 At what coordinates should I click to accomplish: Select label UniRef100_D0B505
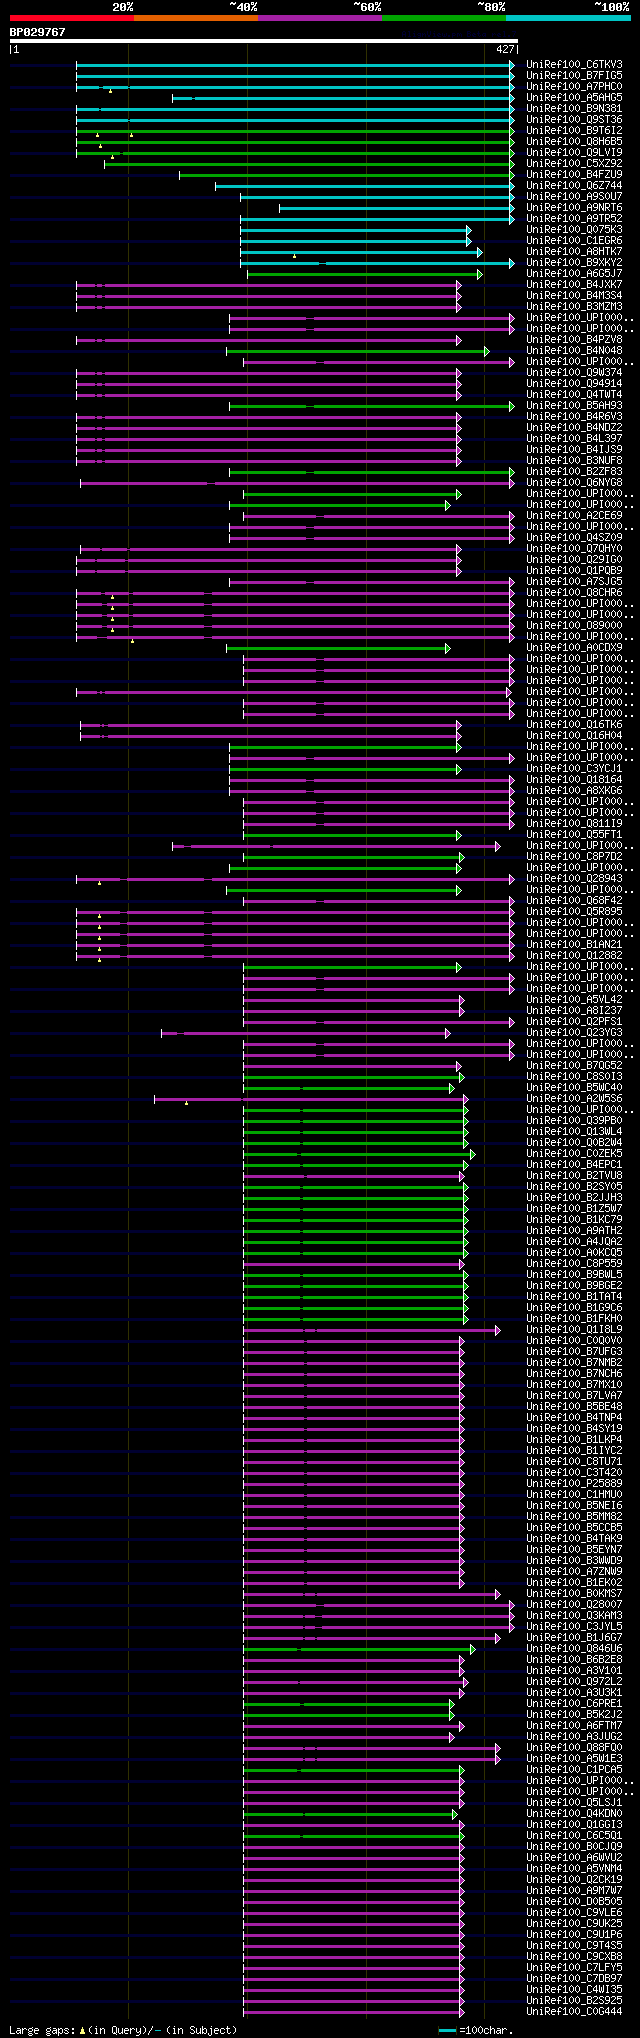tap(574, 1902)
